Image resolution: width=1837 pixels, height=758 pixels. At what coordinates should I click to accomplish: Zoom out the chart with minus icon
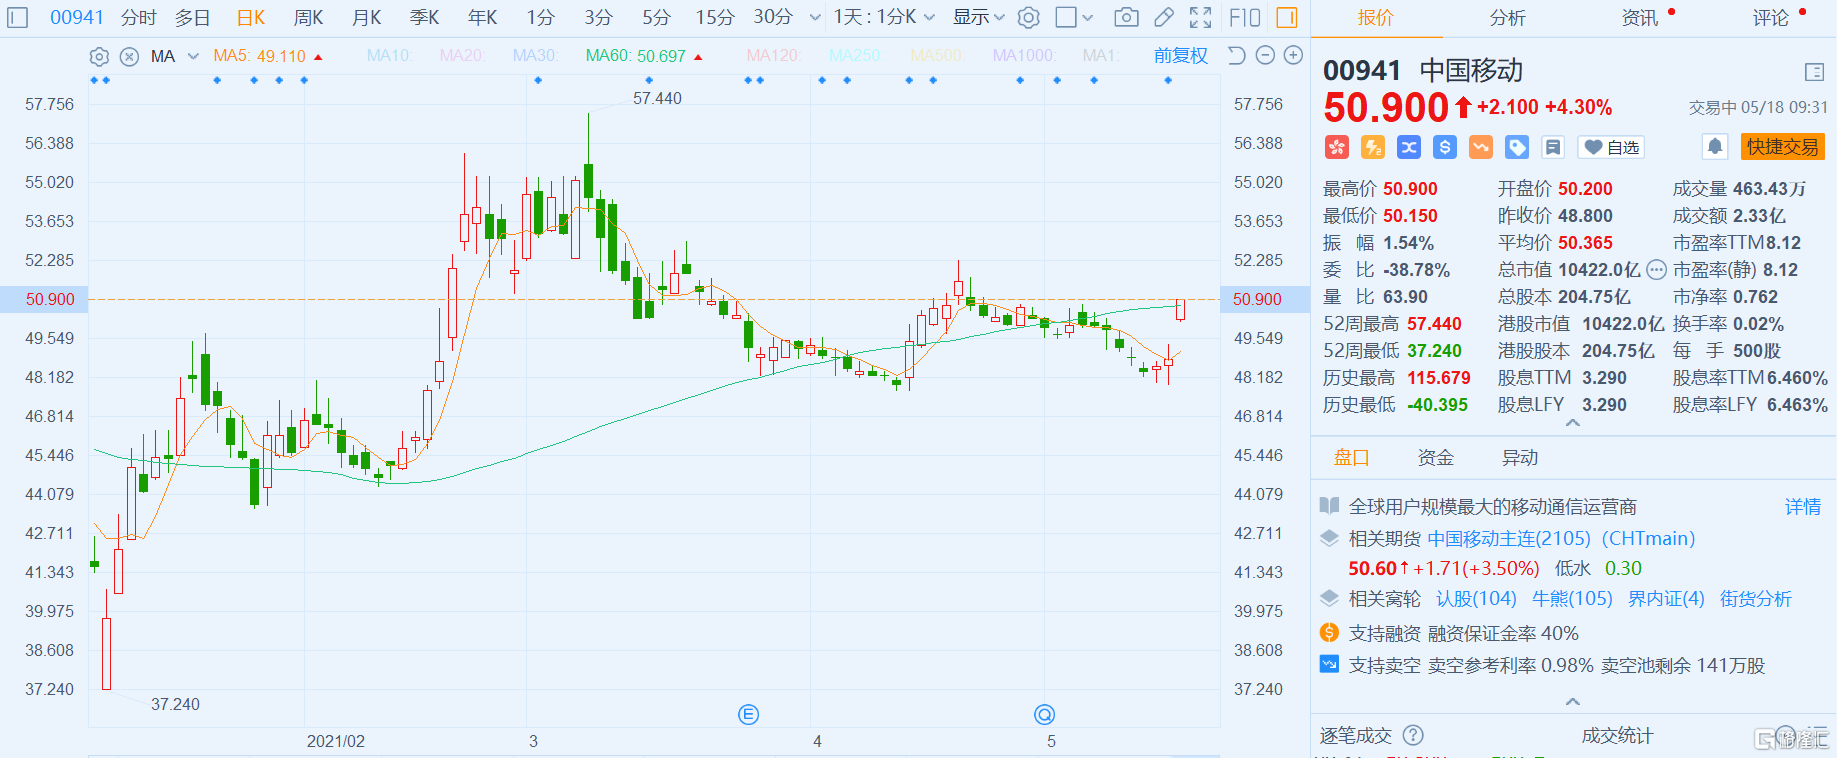tap(1265, 56)
